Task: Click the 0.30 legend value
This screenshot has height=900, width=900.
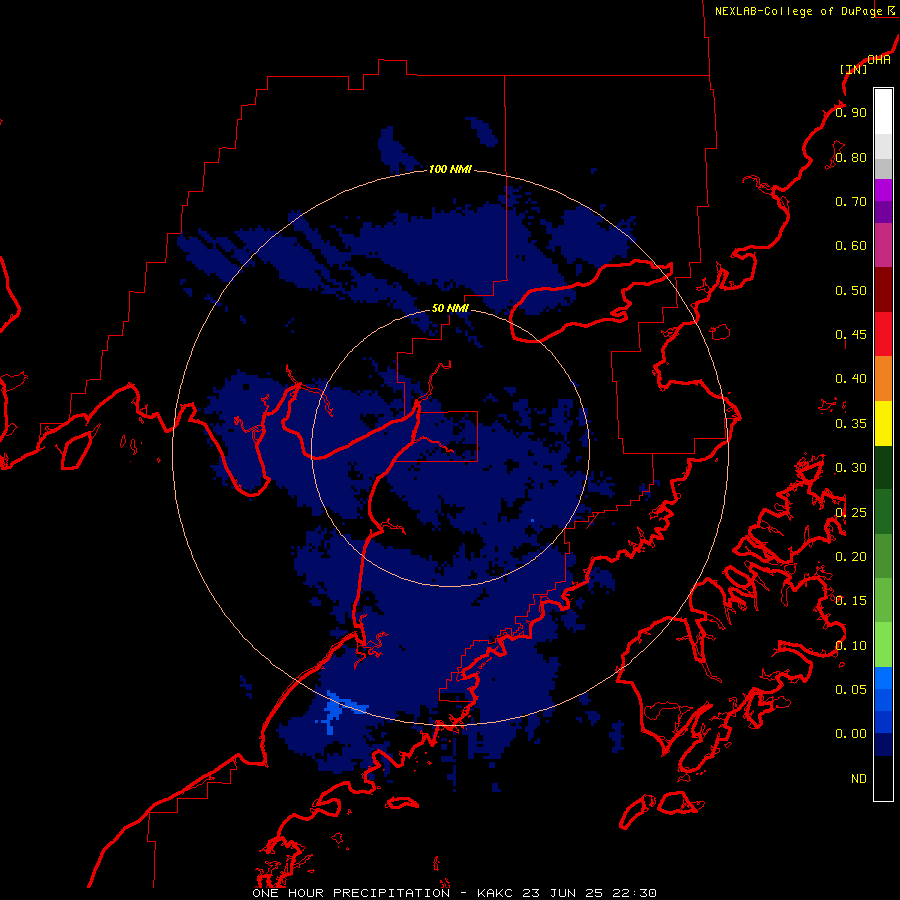Action: click(x=851, y=468)
